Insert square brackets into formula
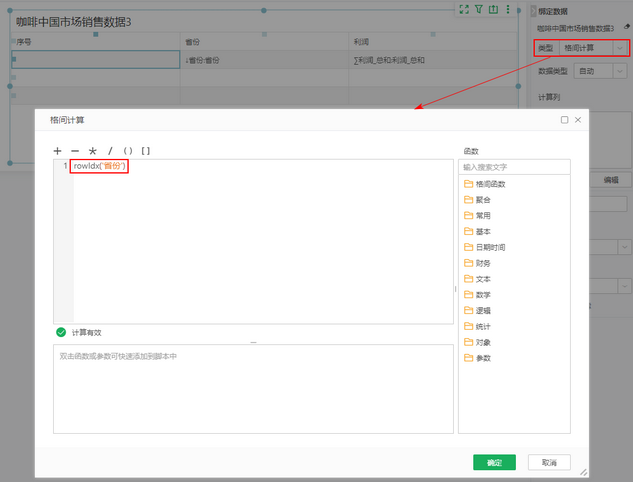Viewport: 633px width, 482px height. [146, 151]
